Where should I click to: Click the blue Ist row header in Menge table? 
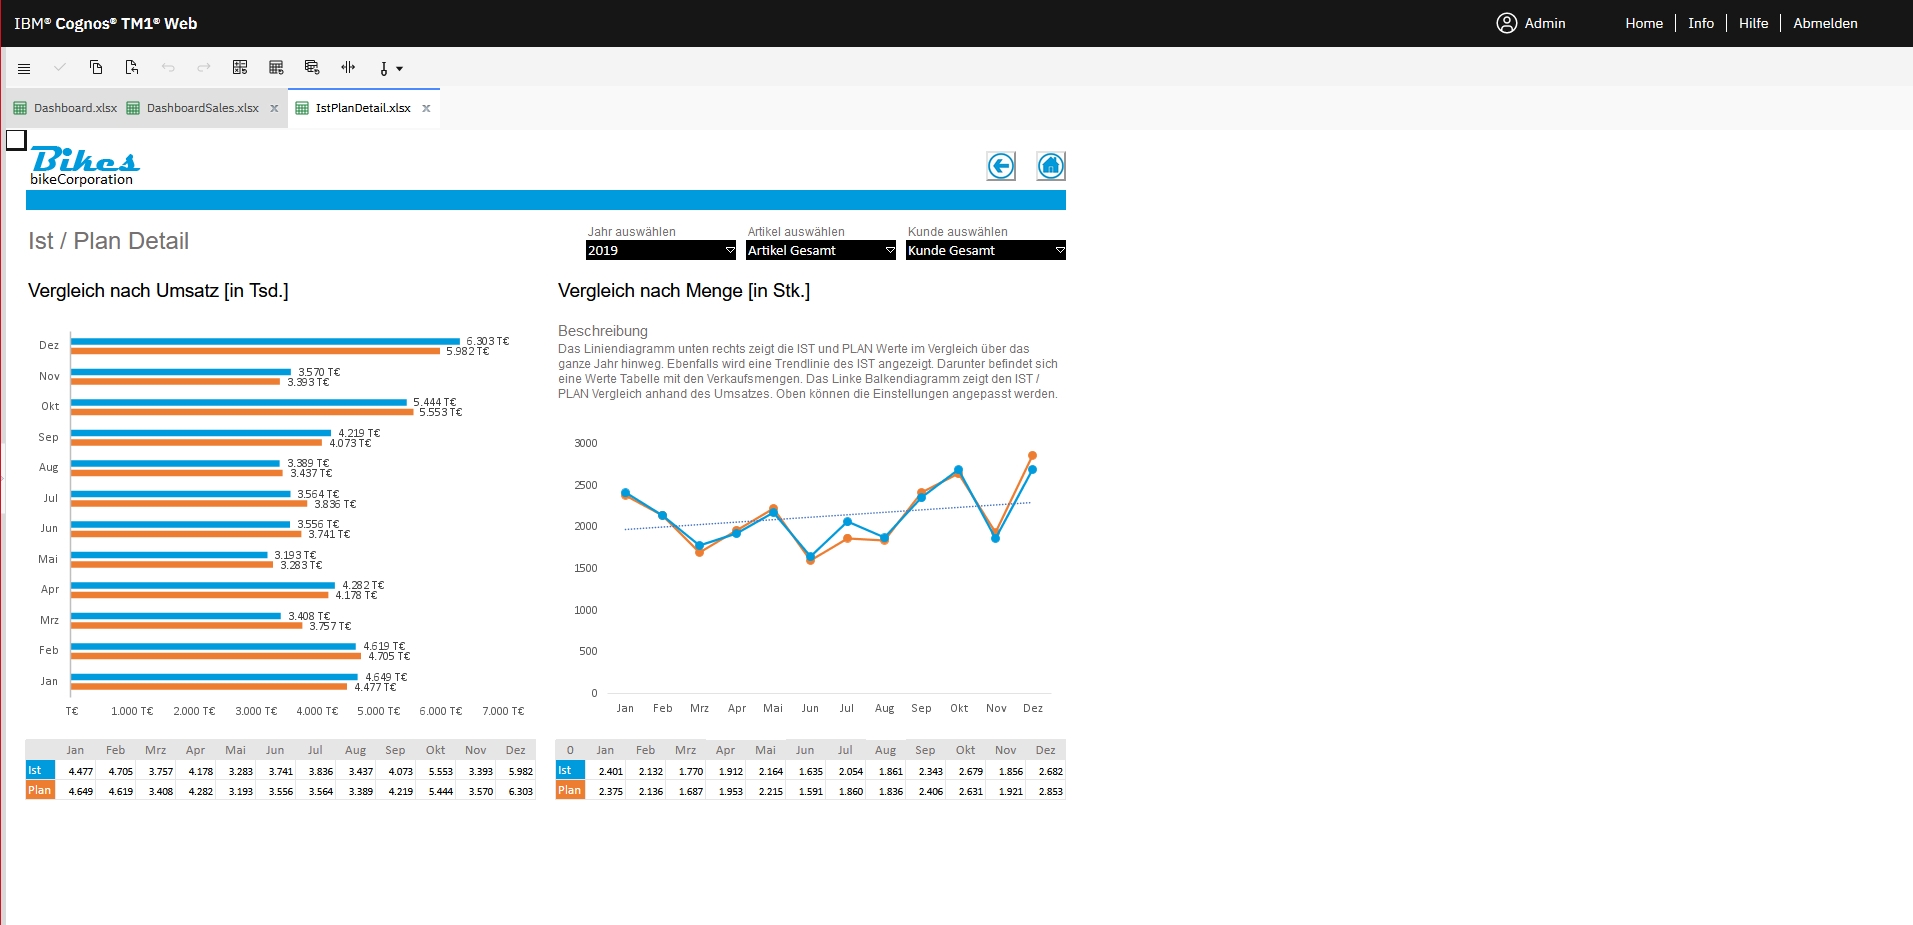point(570,771)
